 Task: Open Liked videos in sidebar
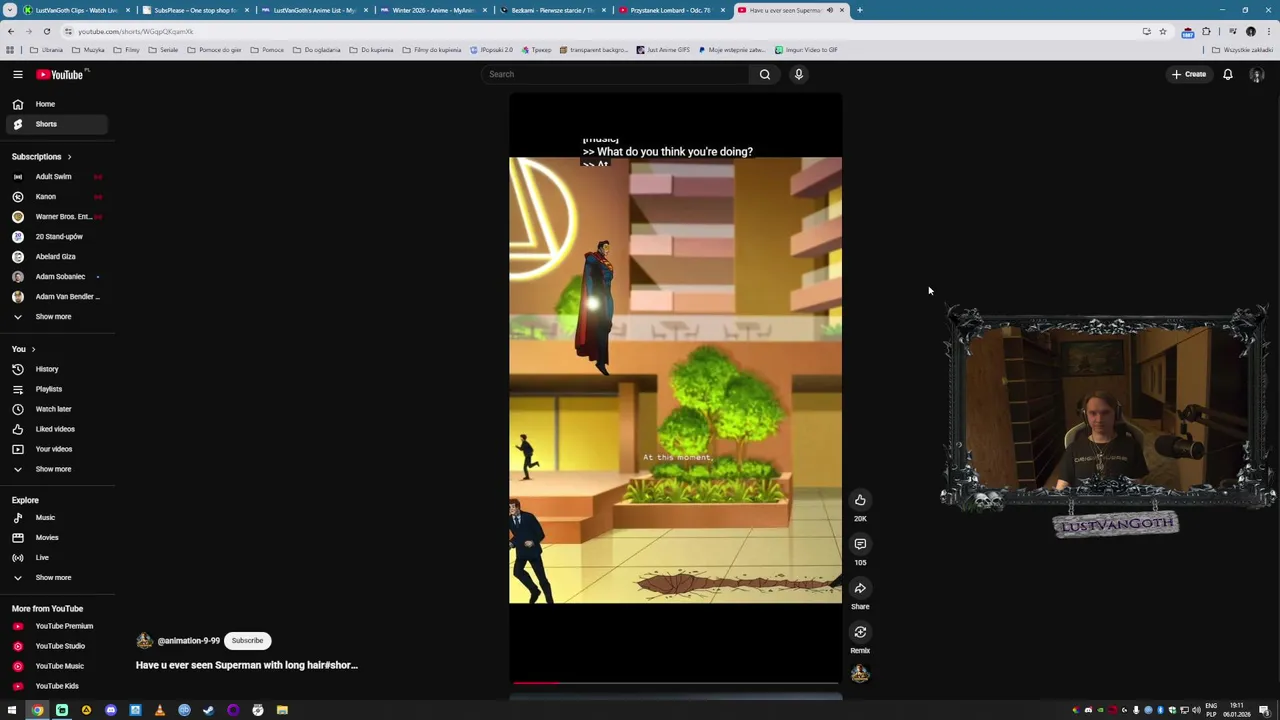pyautogui.click(x=54, y=429)
